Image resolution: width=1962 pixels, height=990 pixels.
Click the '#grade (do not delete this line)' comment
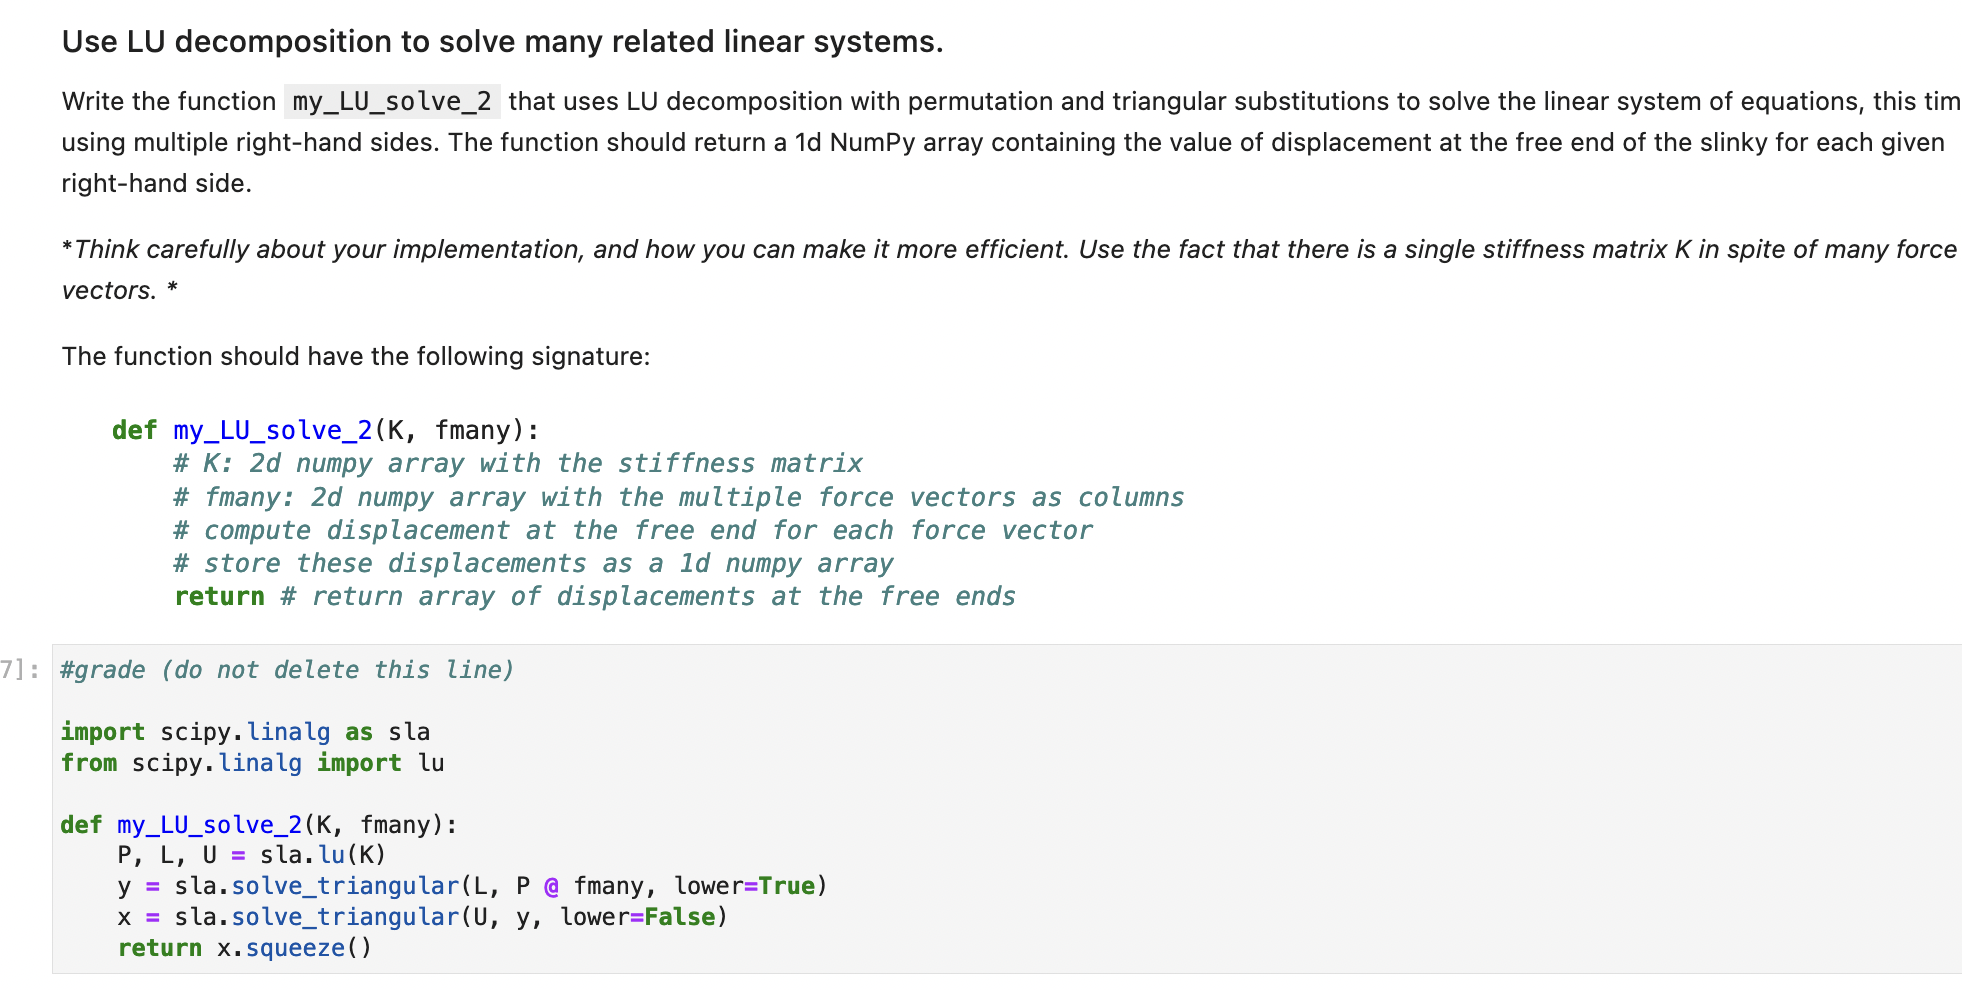[287, 670]
